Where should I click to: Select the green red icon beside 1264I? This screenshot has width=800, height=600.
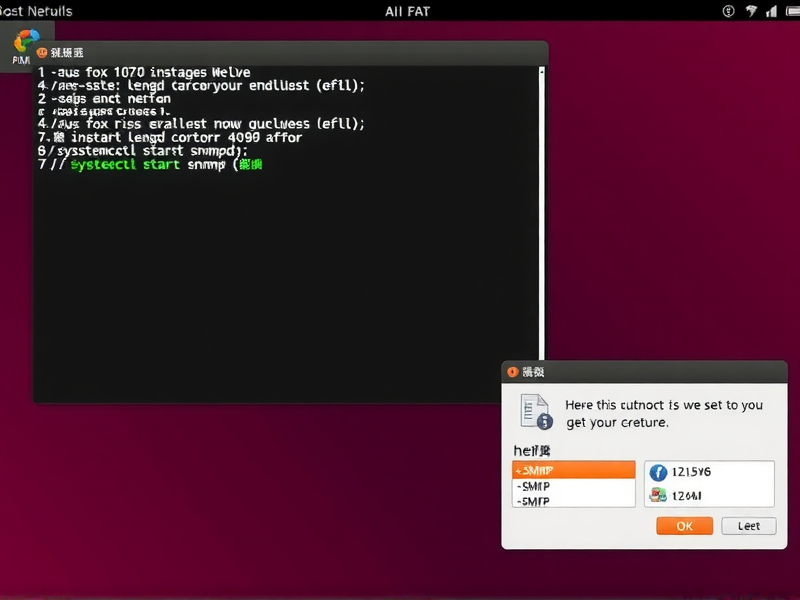(658, 494)
